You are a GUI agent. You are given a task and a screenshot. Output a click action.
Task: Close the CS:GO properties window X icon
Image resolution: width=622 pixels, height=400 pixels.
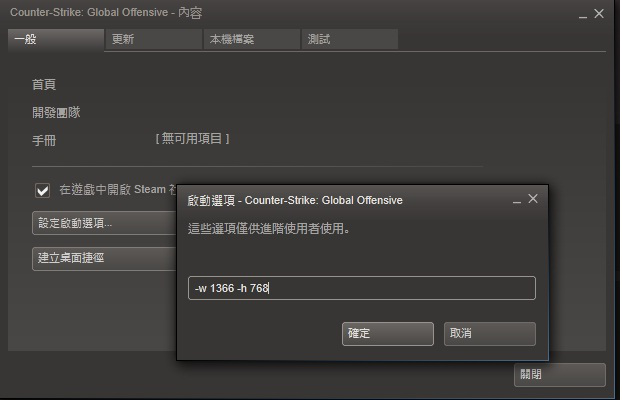(599, 13)
